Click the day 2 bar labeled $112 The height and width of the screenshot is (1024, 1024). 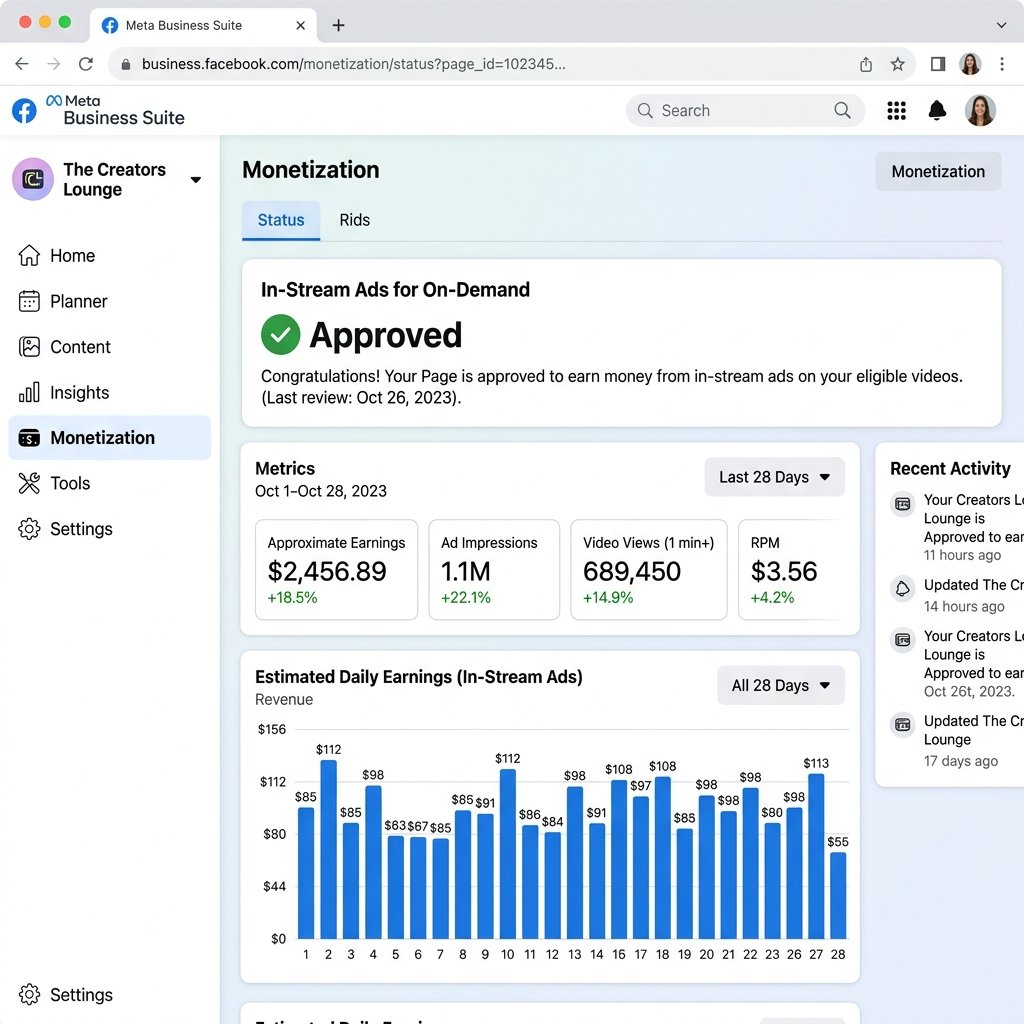328,849
